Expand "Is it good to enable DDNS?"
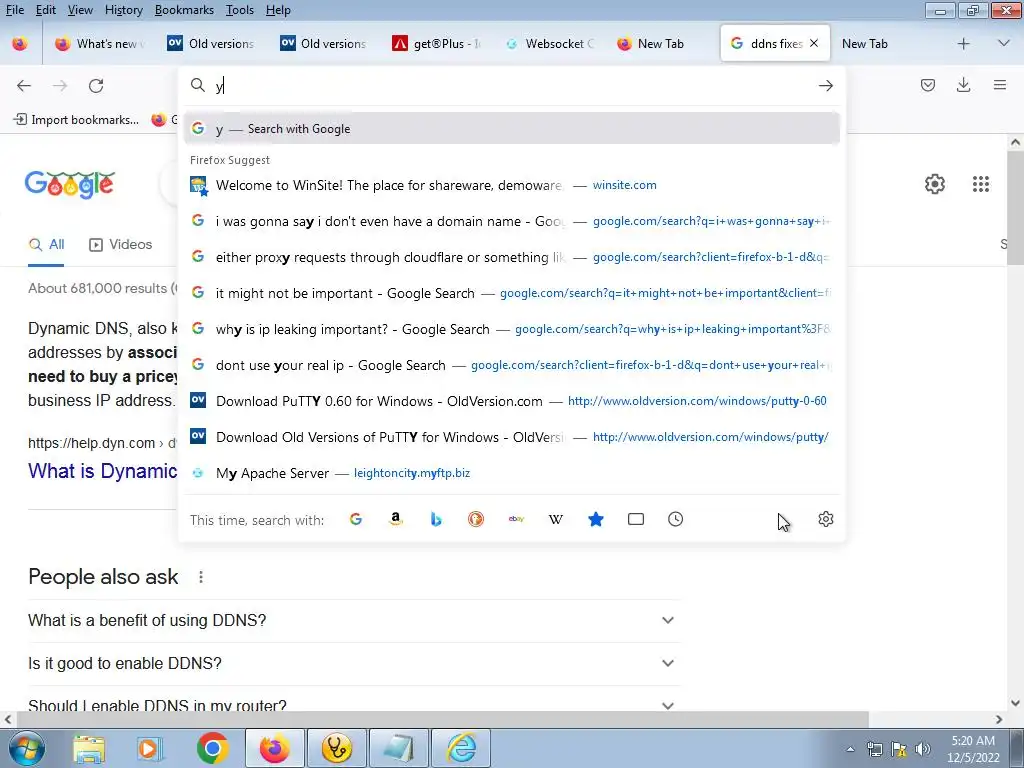This screenshot has width=1024, height=768. coord(353,664)
